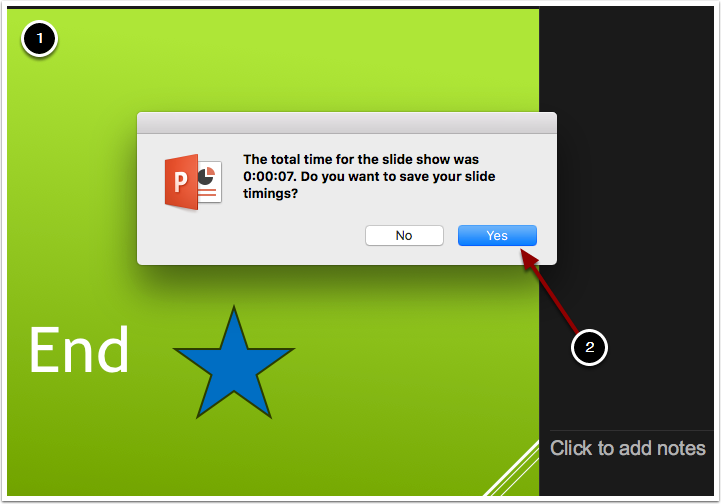Click Yes to save slide timings
Viewport: 721px width, 504px height.
497,235
